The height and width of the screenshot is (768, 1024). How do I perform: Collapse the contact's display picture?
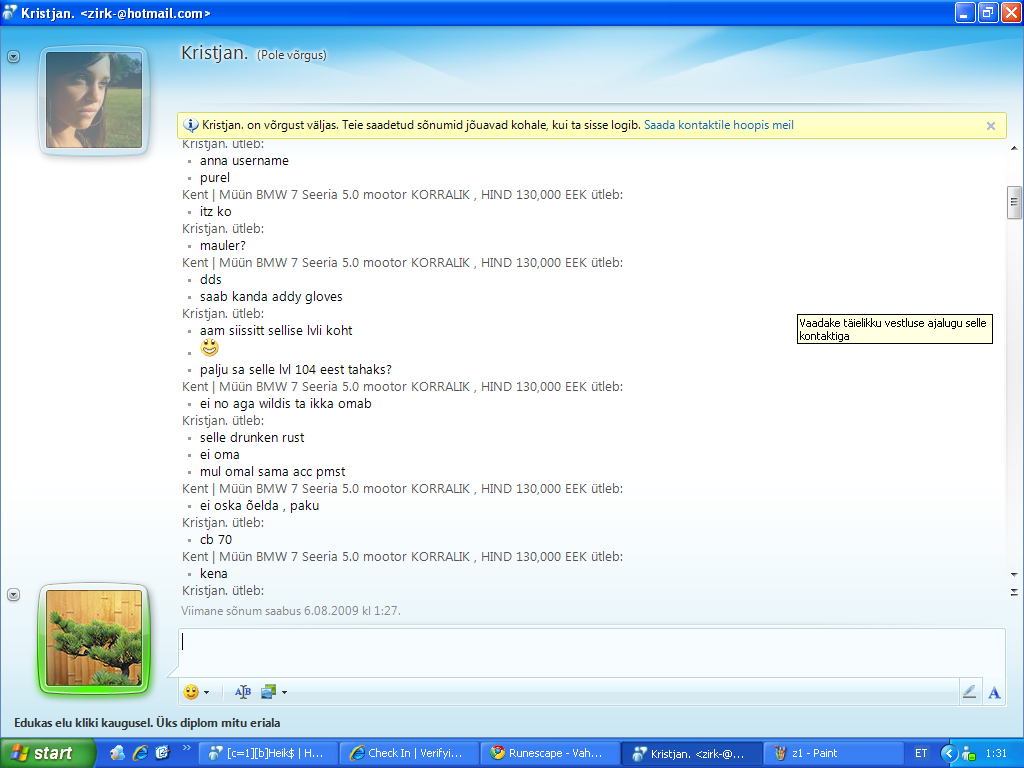pos(13,57)
